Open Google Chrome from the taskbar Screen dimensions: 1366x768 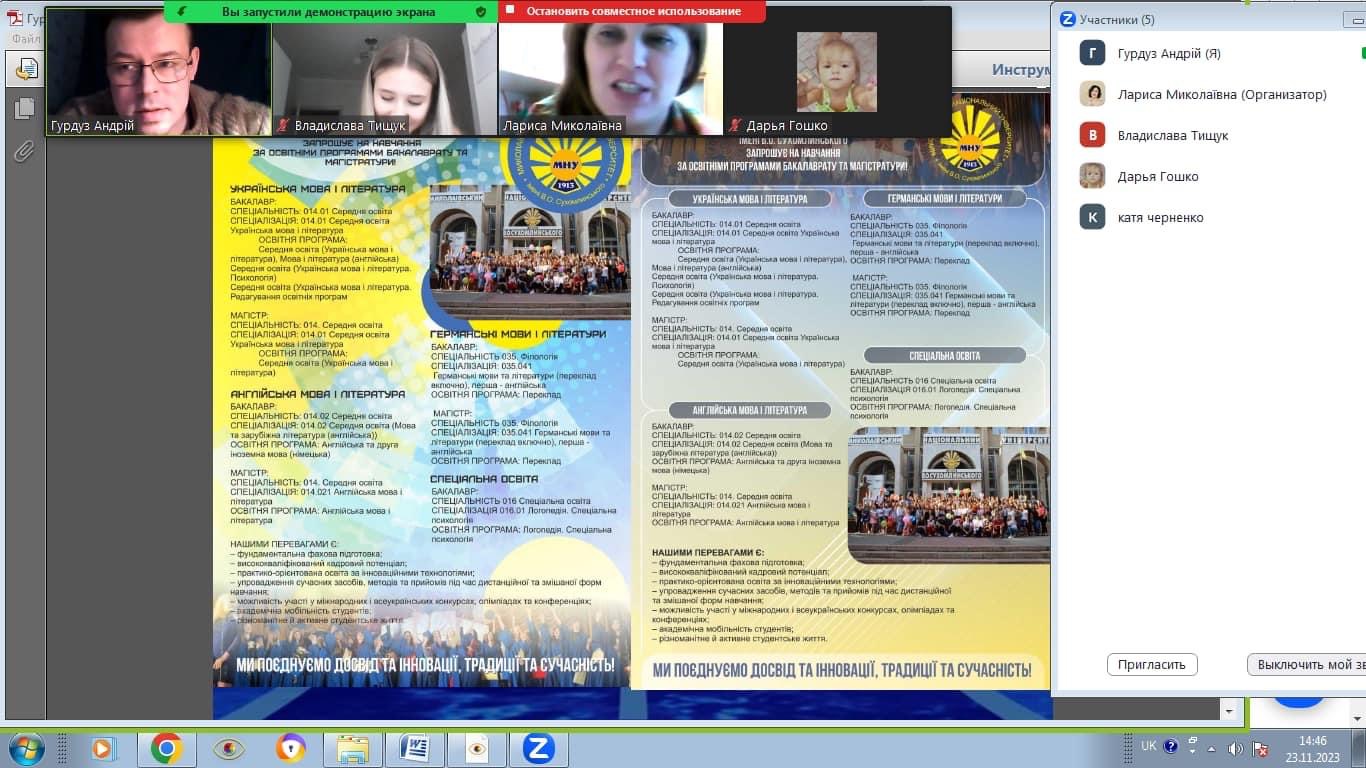click(x=166, y=748)
